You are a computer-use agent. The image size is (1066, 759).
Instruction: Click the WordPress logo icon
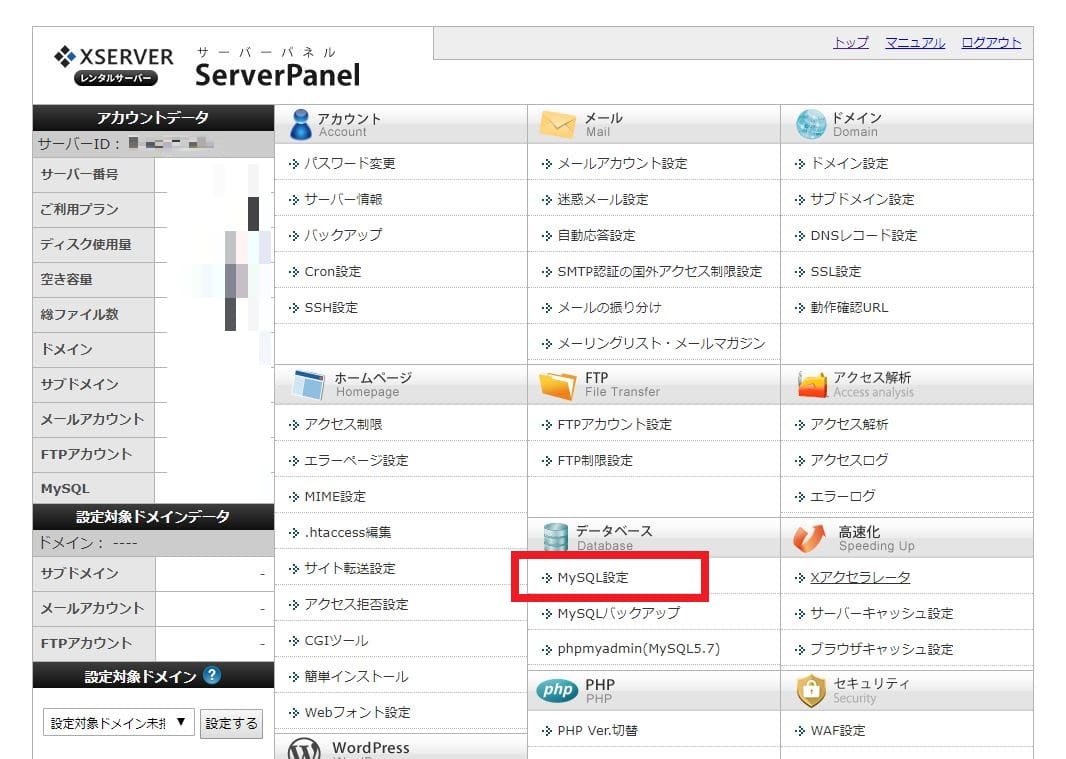[305, 749]
